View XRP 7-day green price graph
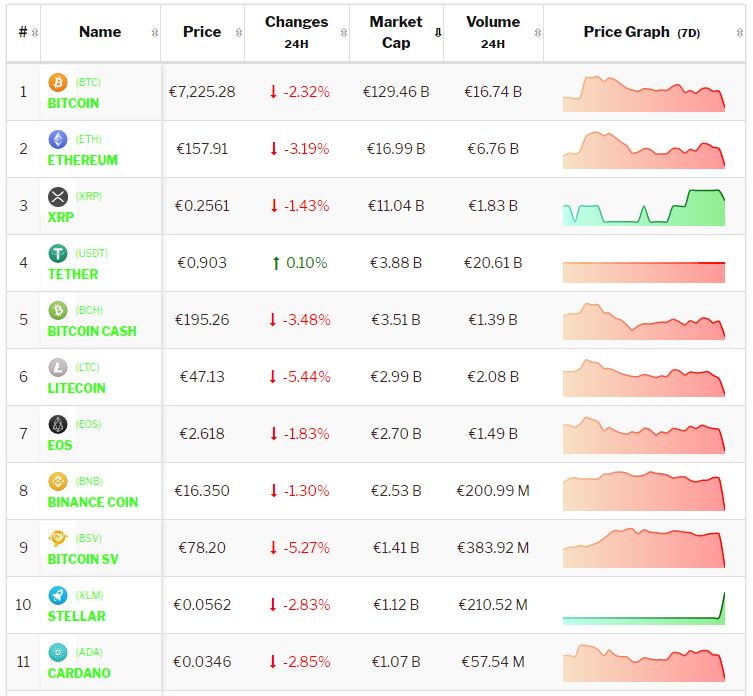This screenshot has height=696, width=753. click(x=644, y=206)
